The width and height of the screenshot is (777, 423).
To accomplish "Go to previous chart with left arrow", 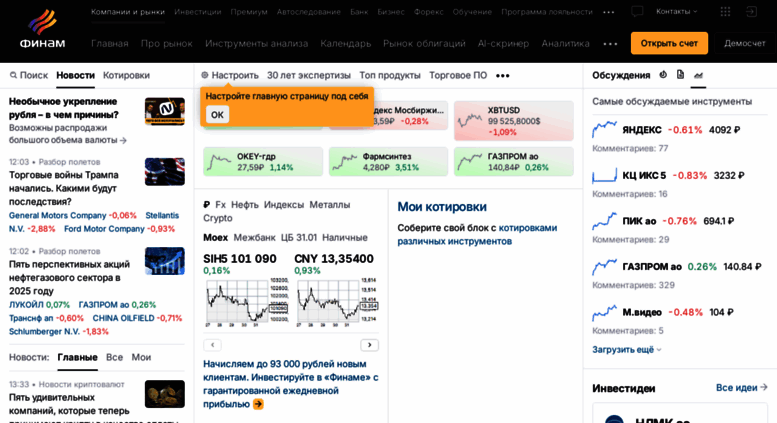I will (x=212, y=345).
